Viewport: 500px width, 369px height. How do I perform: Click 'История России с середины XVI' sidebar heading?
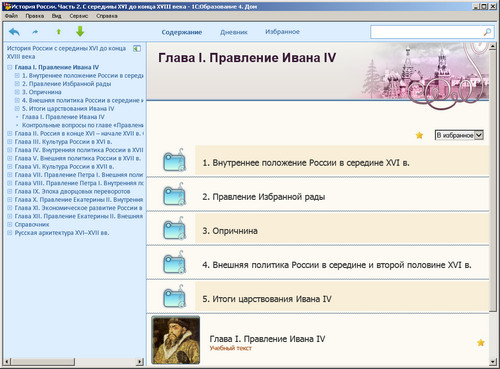66,52
